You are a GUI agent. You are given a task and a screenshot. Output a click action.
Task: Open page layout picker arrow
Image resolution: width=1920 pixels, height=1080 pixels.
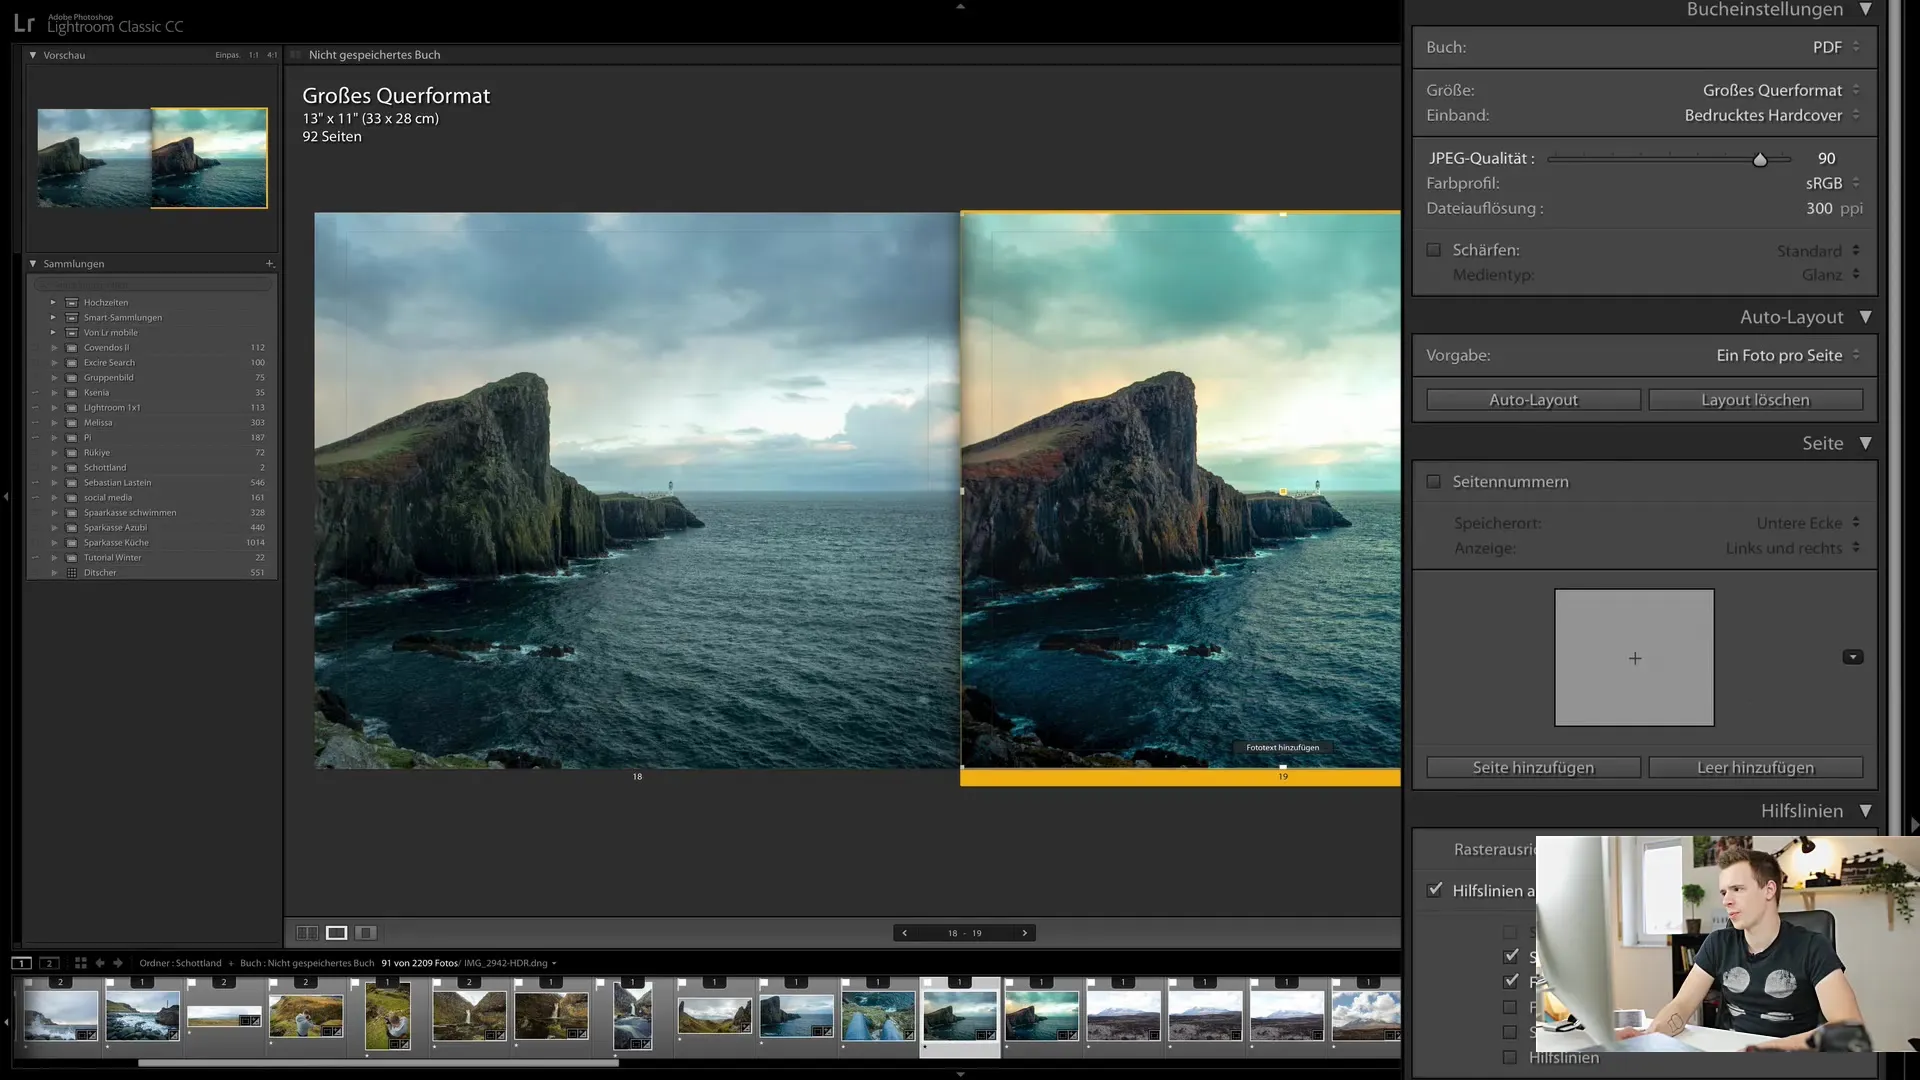tap(1853, 657)
